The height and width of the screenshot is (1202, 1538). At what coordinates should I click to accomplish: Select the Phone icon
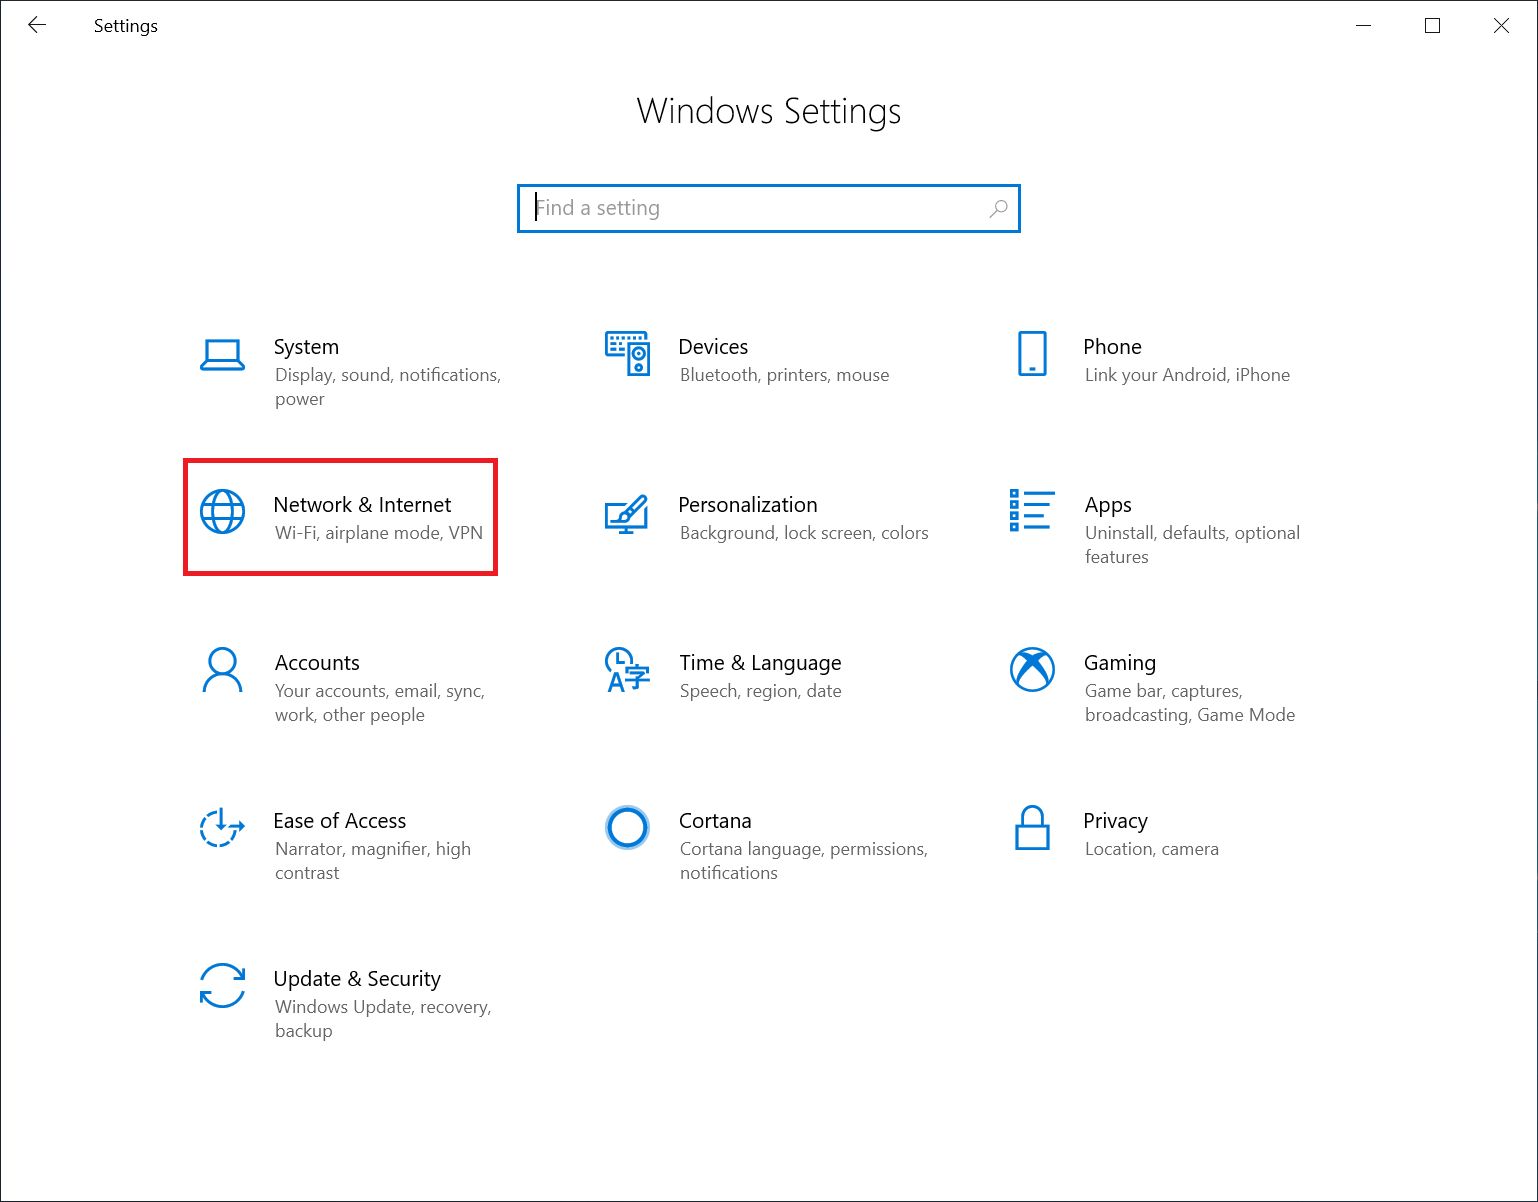[1031, 353]
